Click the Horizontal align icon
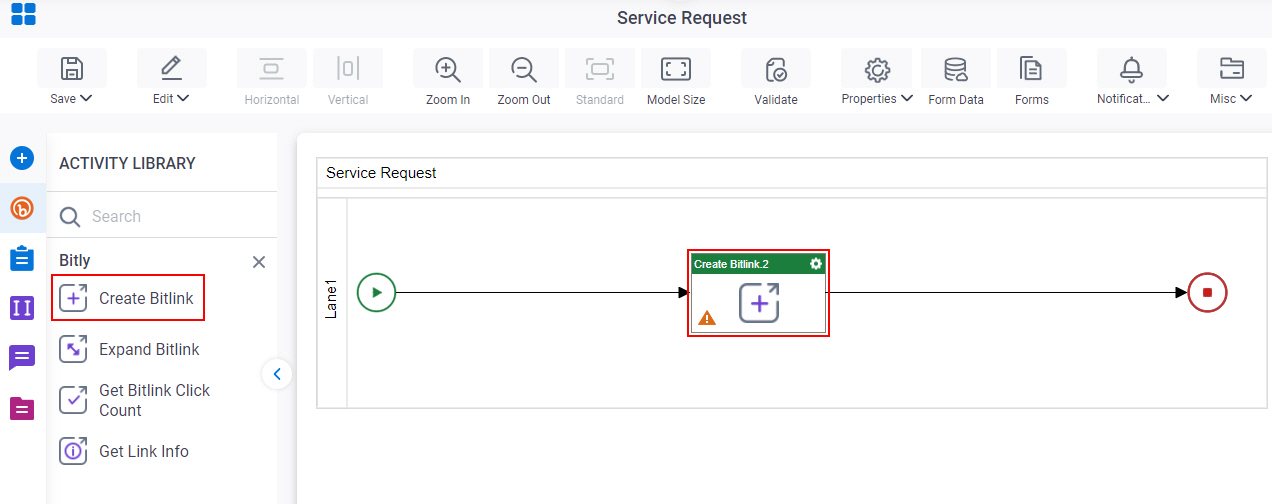Image resolution: width=1272 pixels, height=504 pixels. (272, 68)
